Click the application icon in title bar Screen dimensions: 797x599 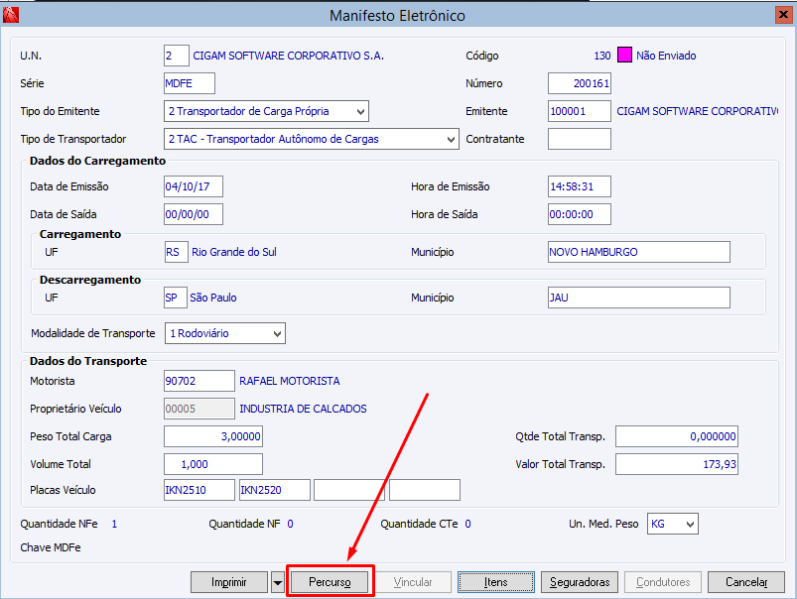pos(11,15)
